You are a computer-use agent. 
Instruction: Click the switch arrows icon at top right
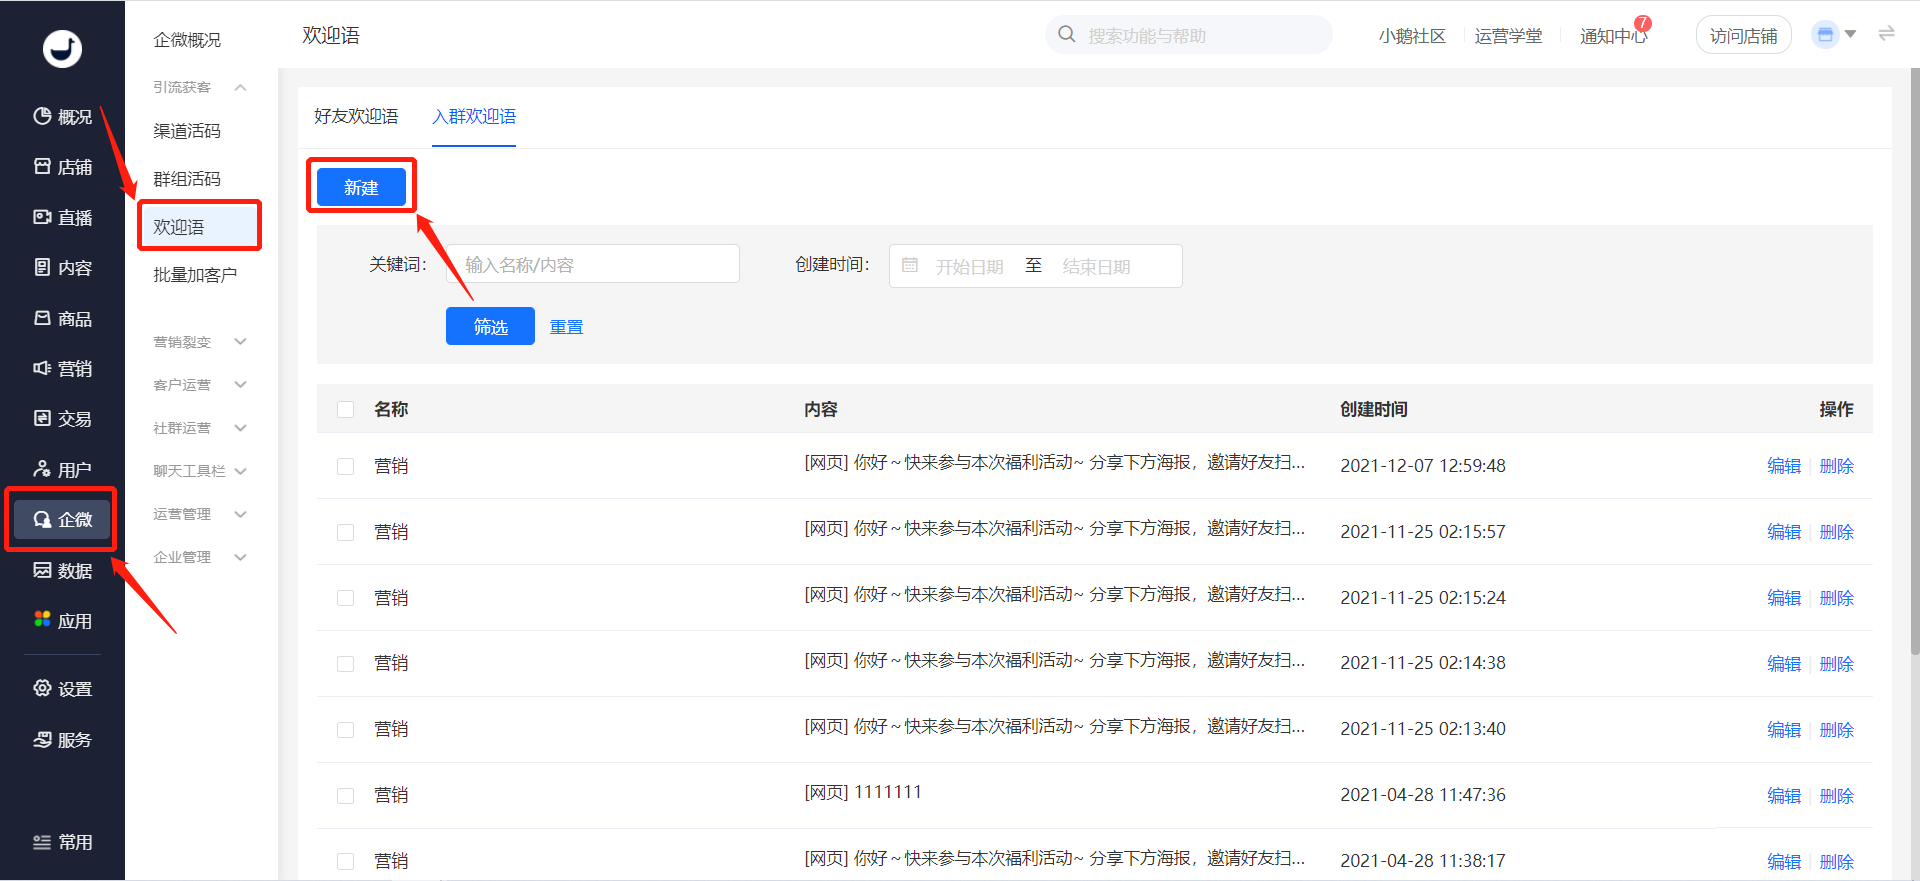[x=1887, y=34]
